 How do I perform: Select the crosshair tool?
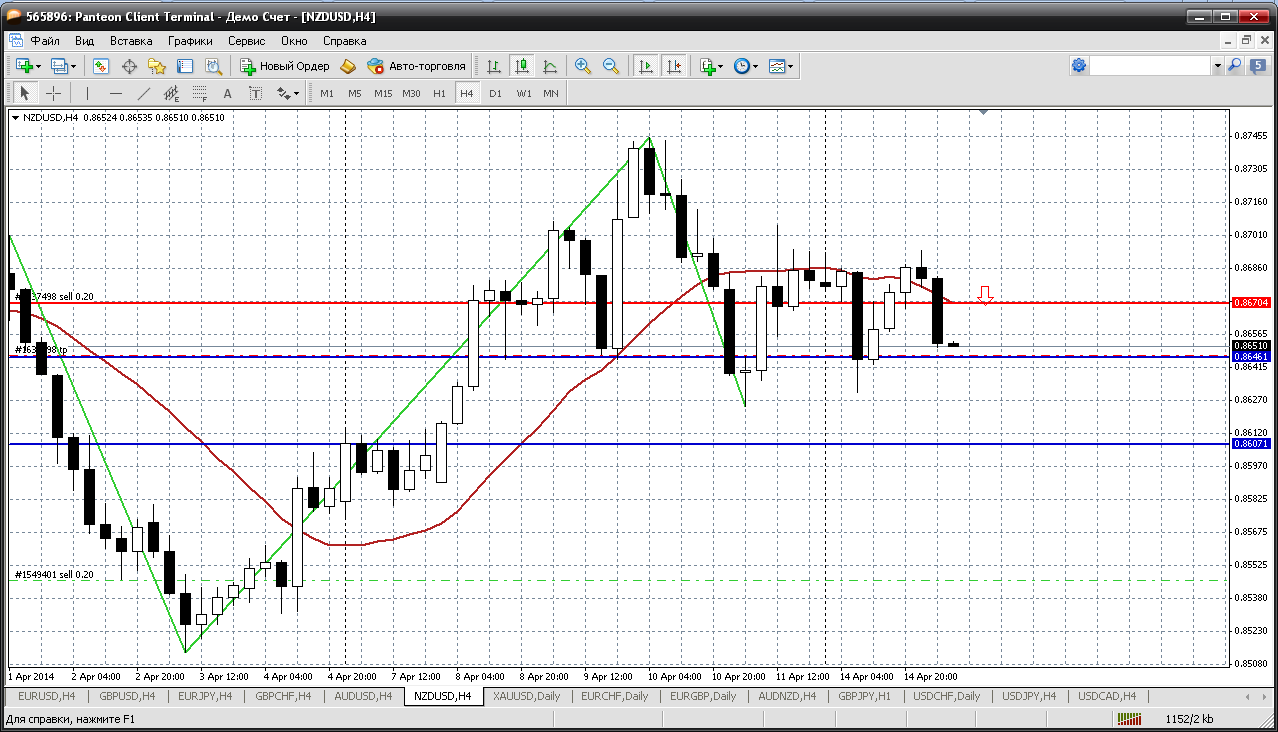pyautogui.click(x=53, y=93)
